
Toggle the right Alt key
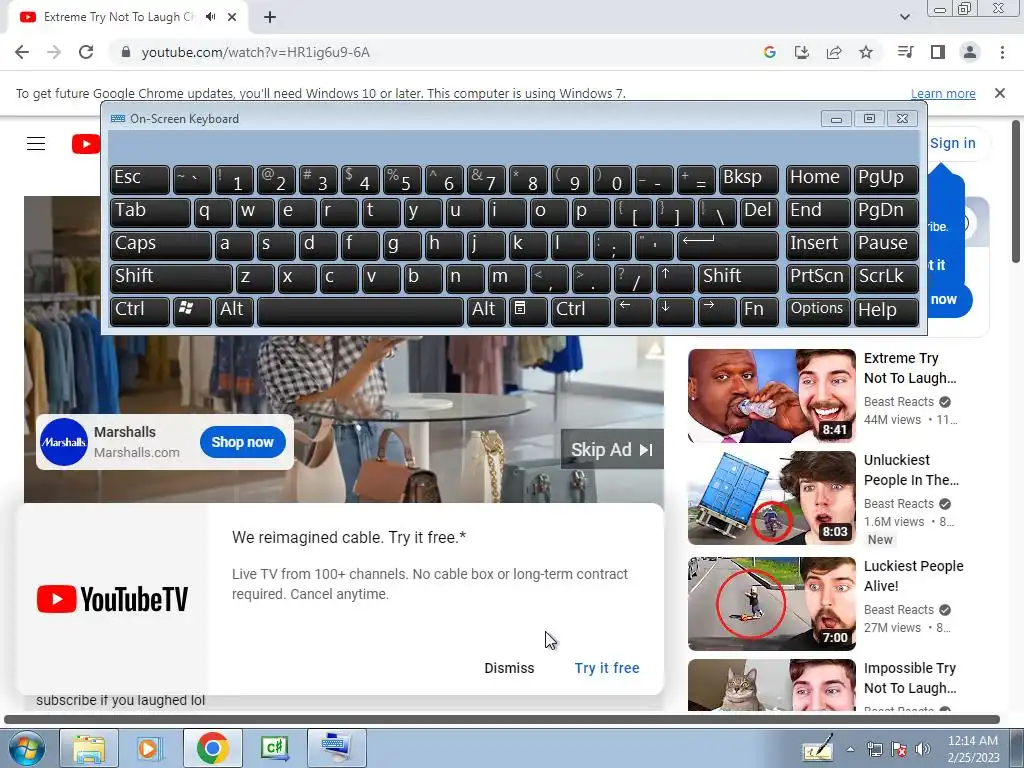tap(486, 311)
